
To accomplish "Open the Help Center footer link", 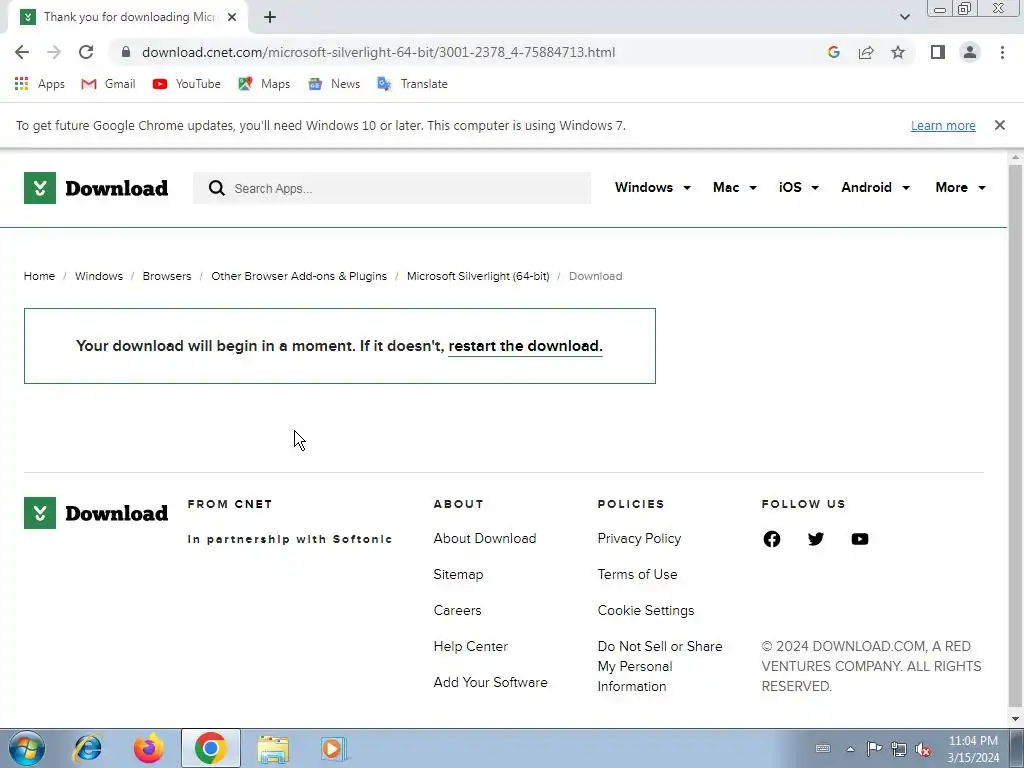I will (470, 647).
